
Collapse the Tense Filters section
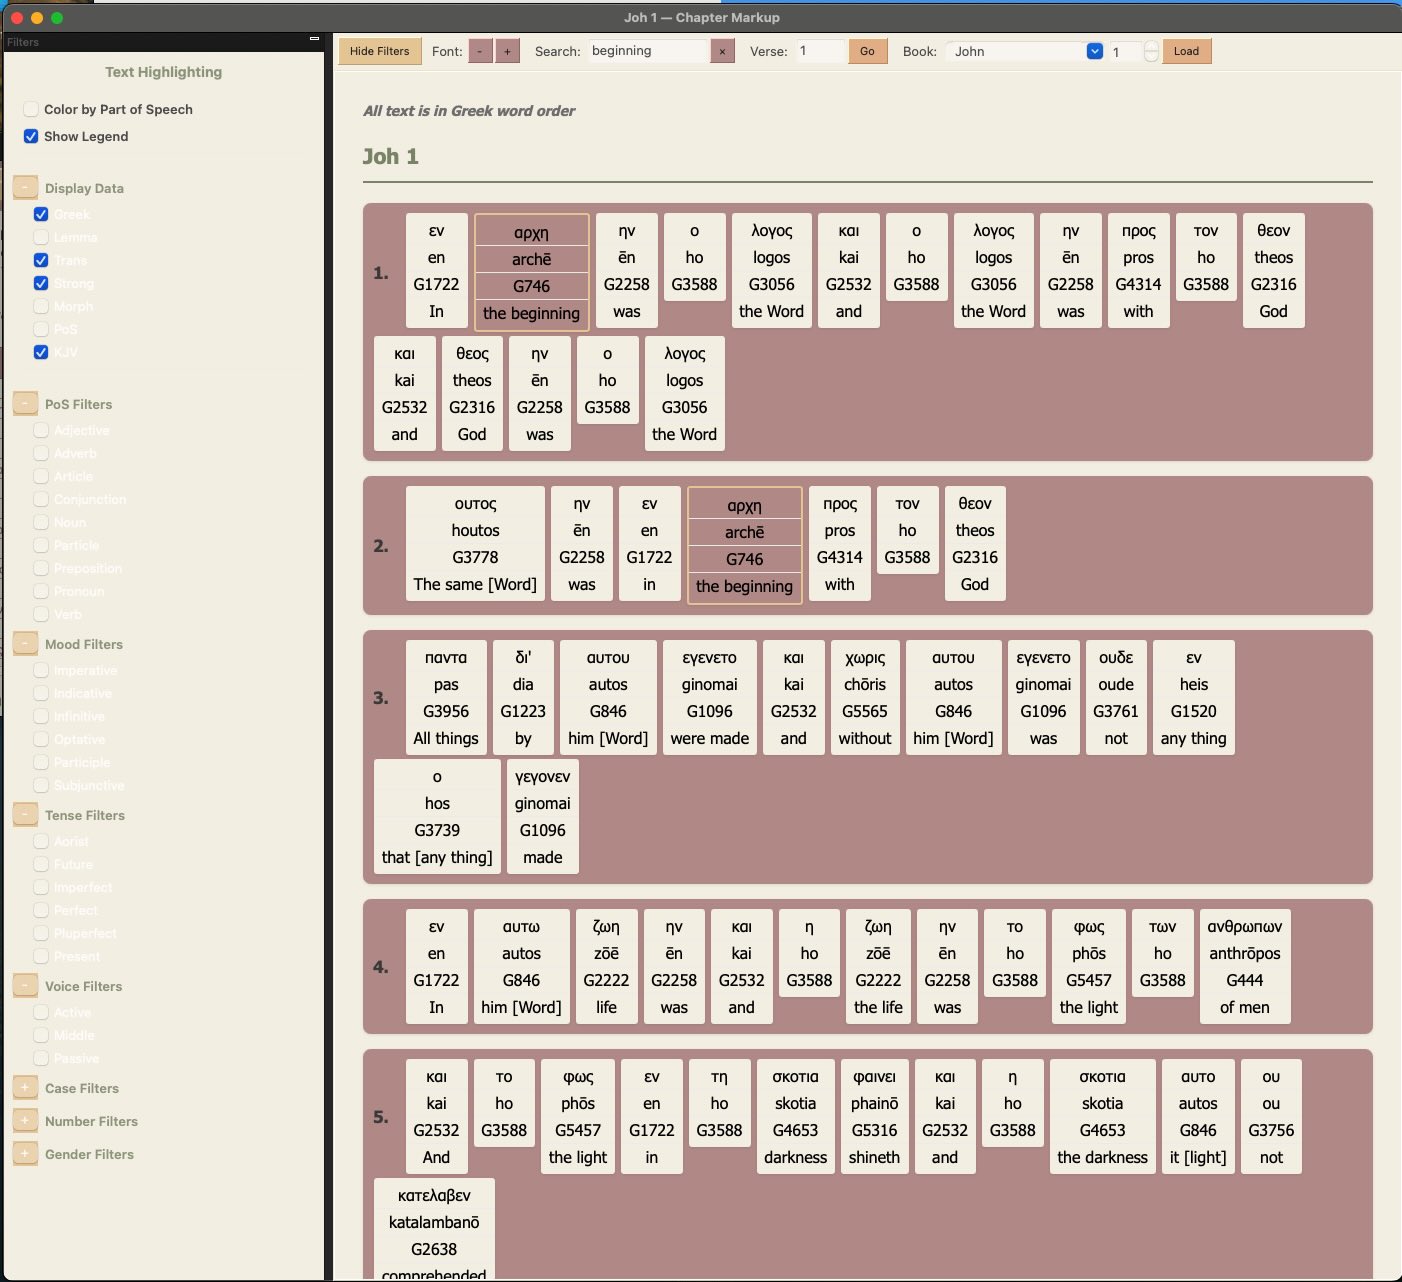(25, 815)
